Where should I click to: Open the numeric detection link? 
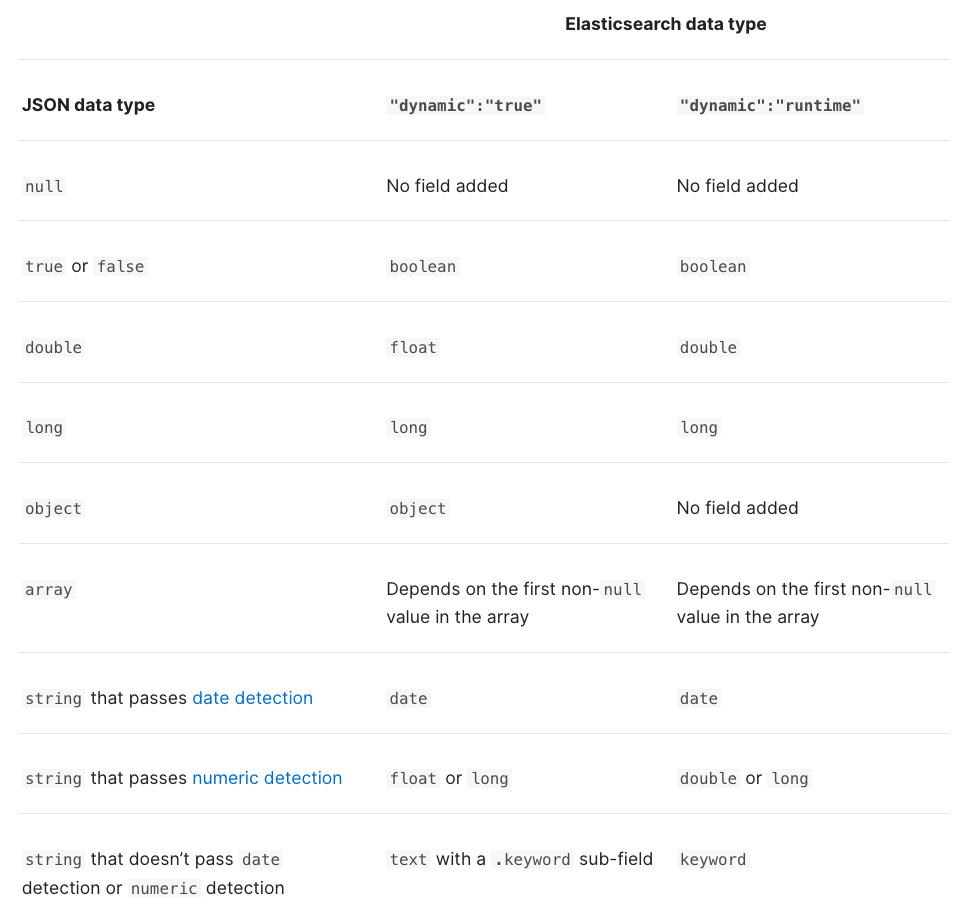coord(267,778)
